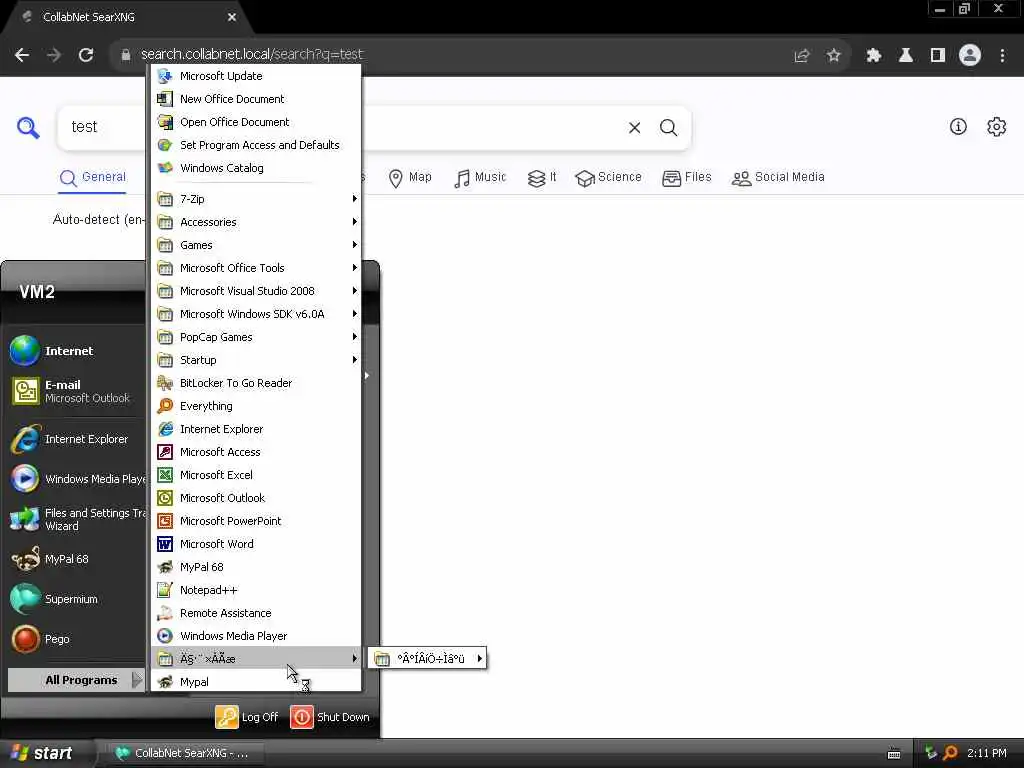Switch to the Map search tab
Image resolution: width=1024 pixels, height=768 pixels.
click(x=410, y=177)
